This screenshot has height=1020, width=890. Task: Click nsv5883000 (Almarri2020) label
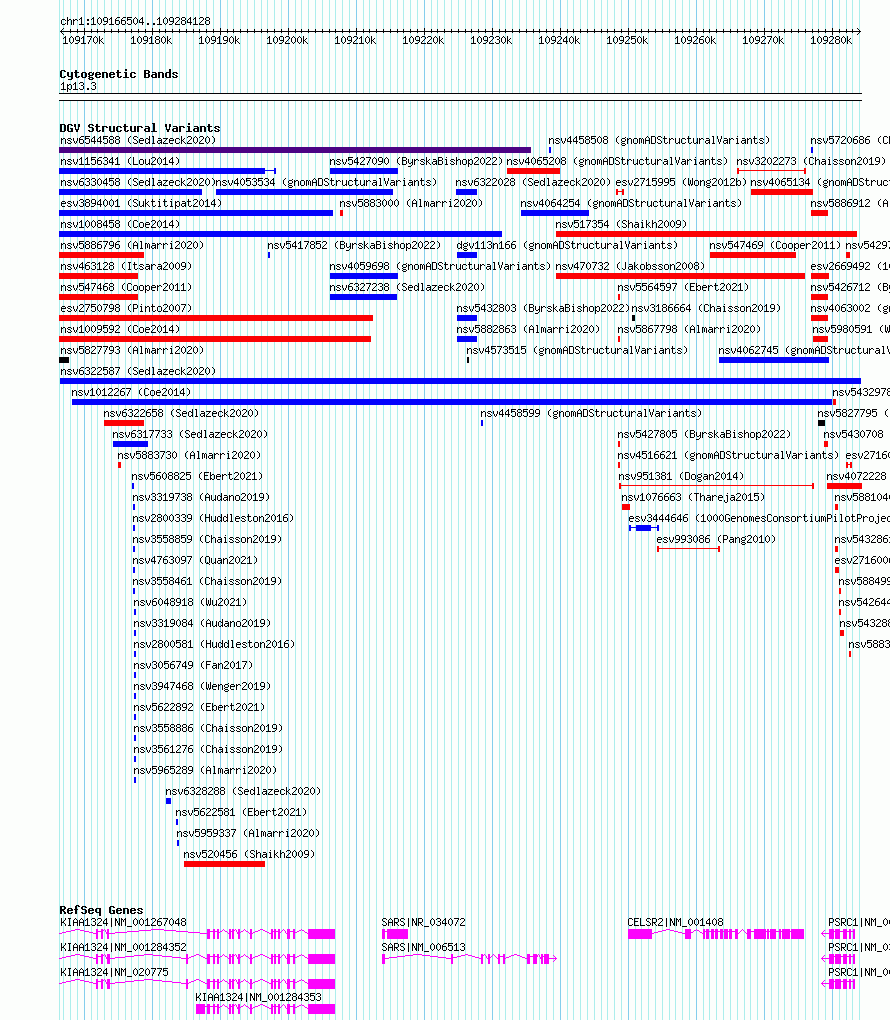tap(411, 204)
